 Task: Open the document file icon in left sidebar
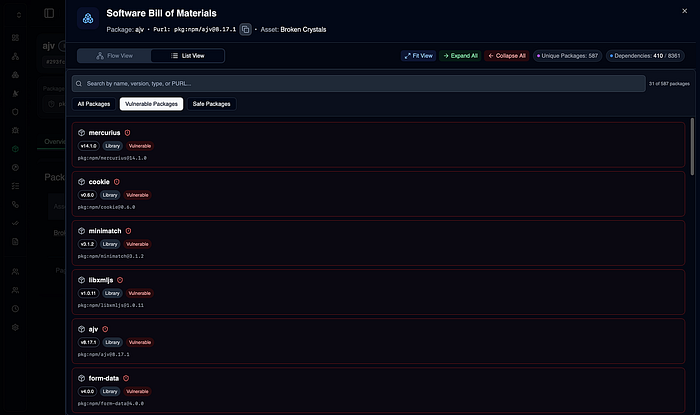(x=15, y=241)
